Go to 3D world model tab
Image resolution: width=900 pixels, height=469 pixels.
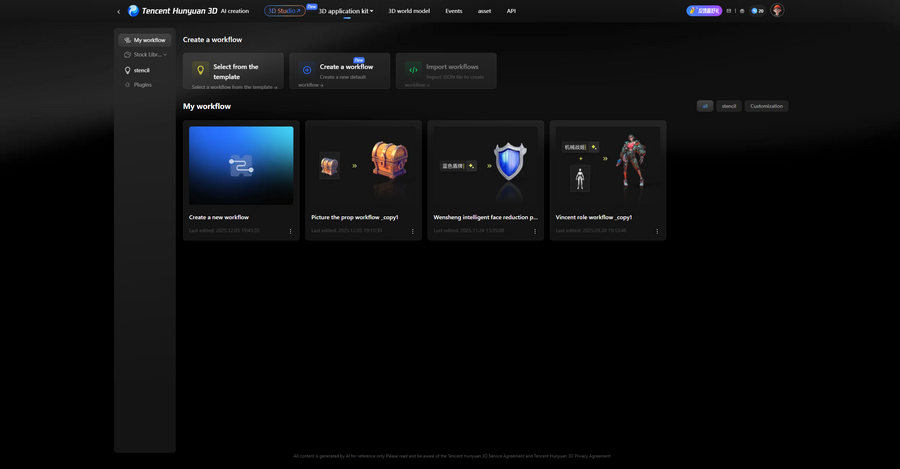click(409, 11)
